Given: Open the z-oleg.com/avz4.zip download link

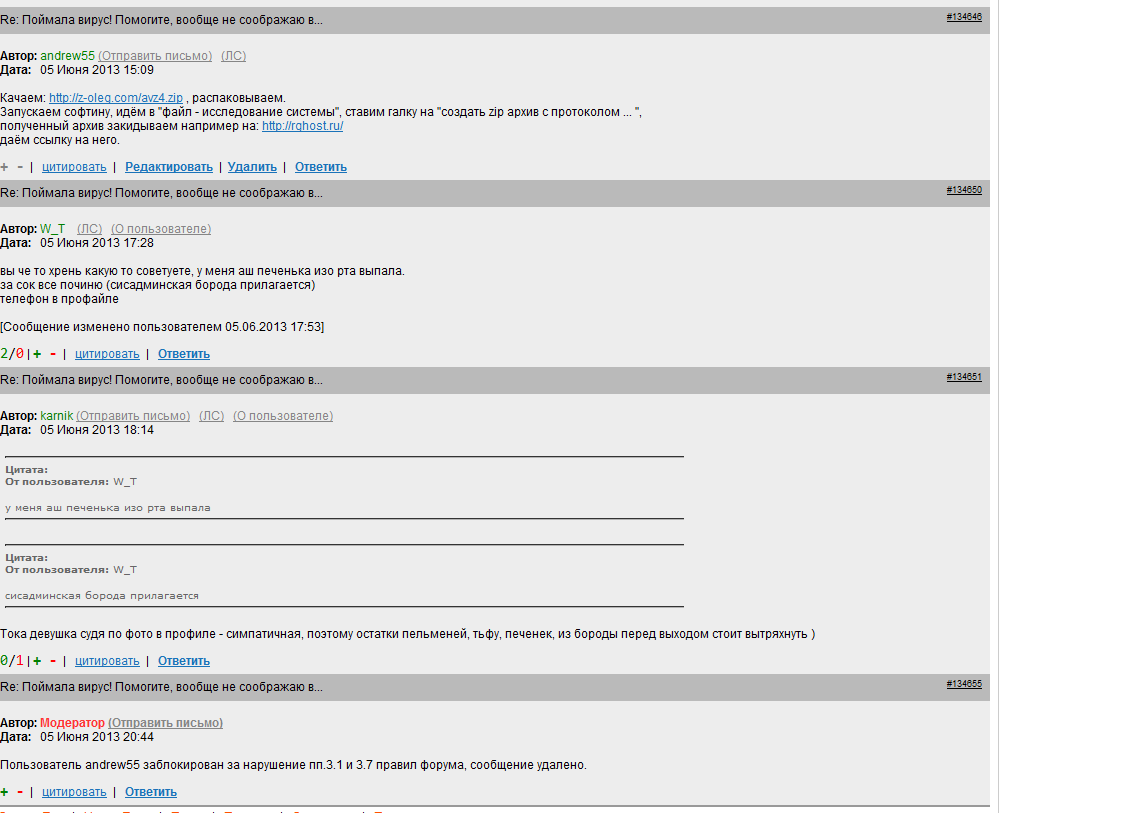Looking at the screenshot, I should (x=116, y=98).
